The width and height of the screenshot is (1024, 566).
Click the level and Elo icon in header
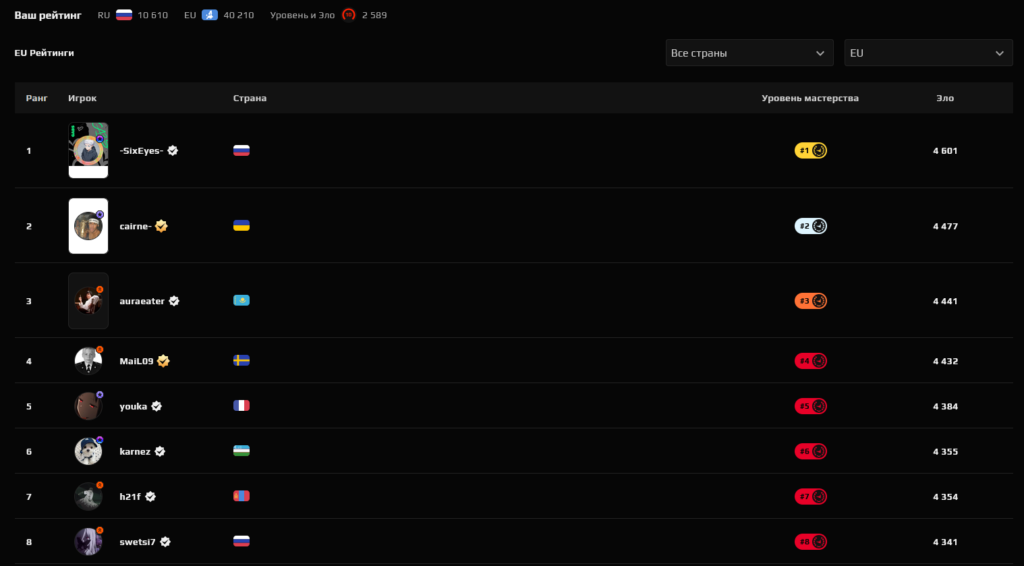(x=349, y=15)
